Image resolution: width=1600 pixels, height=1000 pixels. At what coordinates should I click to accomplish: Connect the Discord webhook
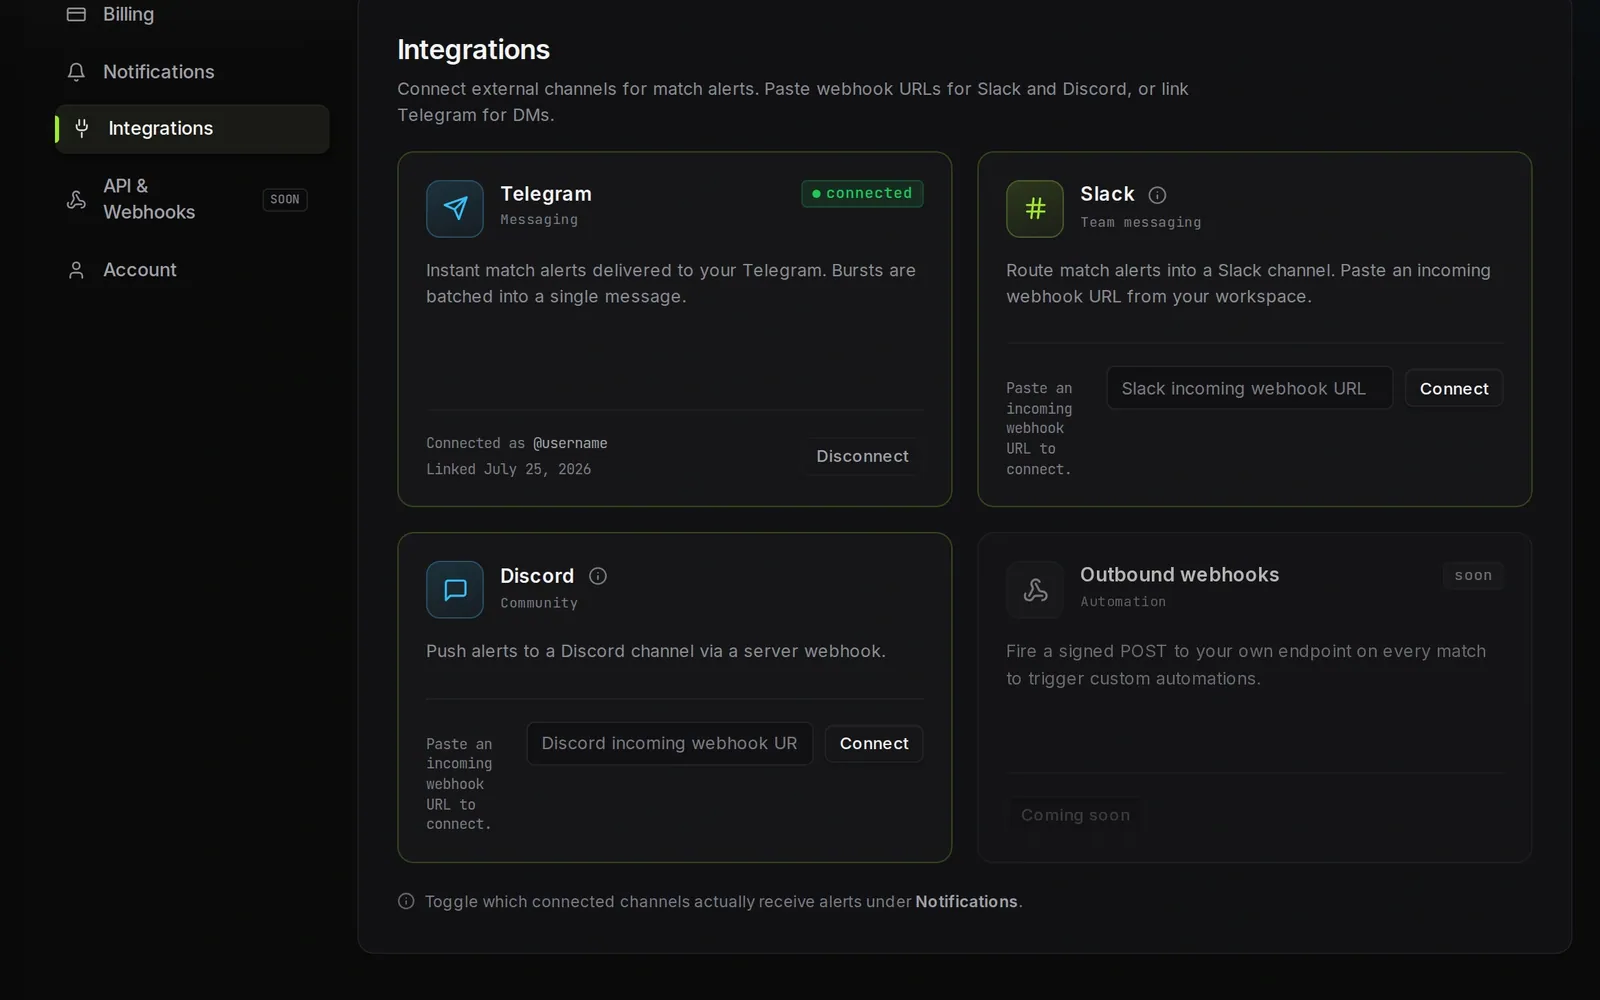(x=874, y=743)
